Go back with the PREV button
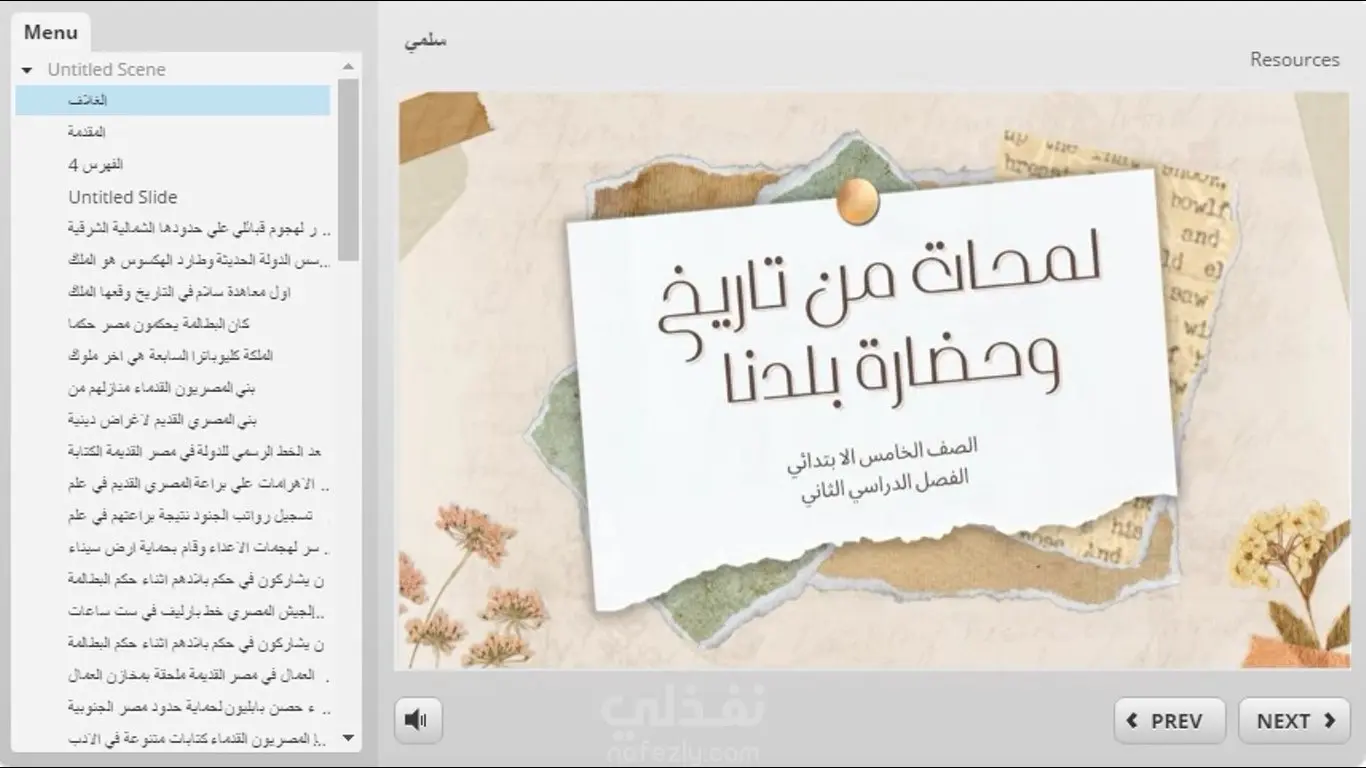 (1169, 721)
